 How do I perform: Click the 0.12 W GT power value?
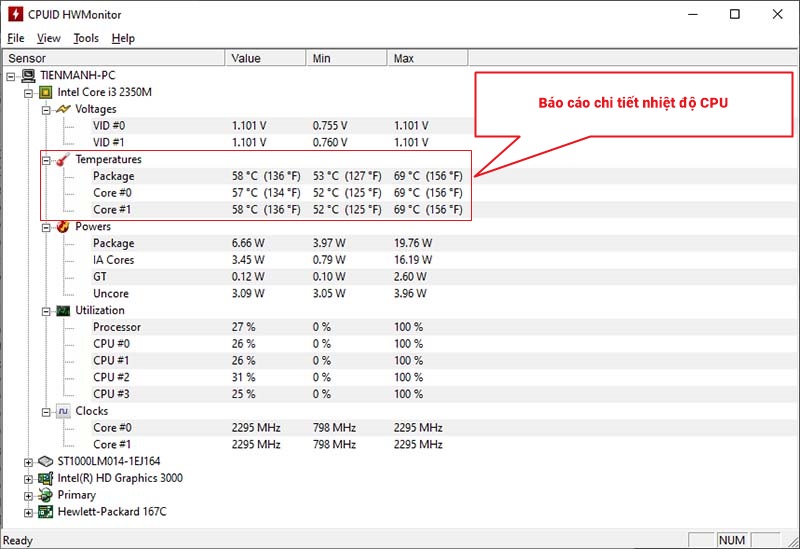click(248, 277)
